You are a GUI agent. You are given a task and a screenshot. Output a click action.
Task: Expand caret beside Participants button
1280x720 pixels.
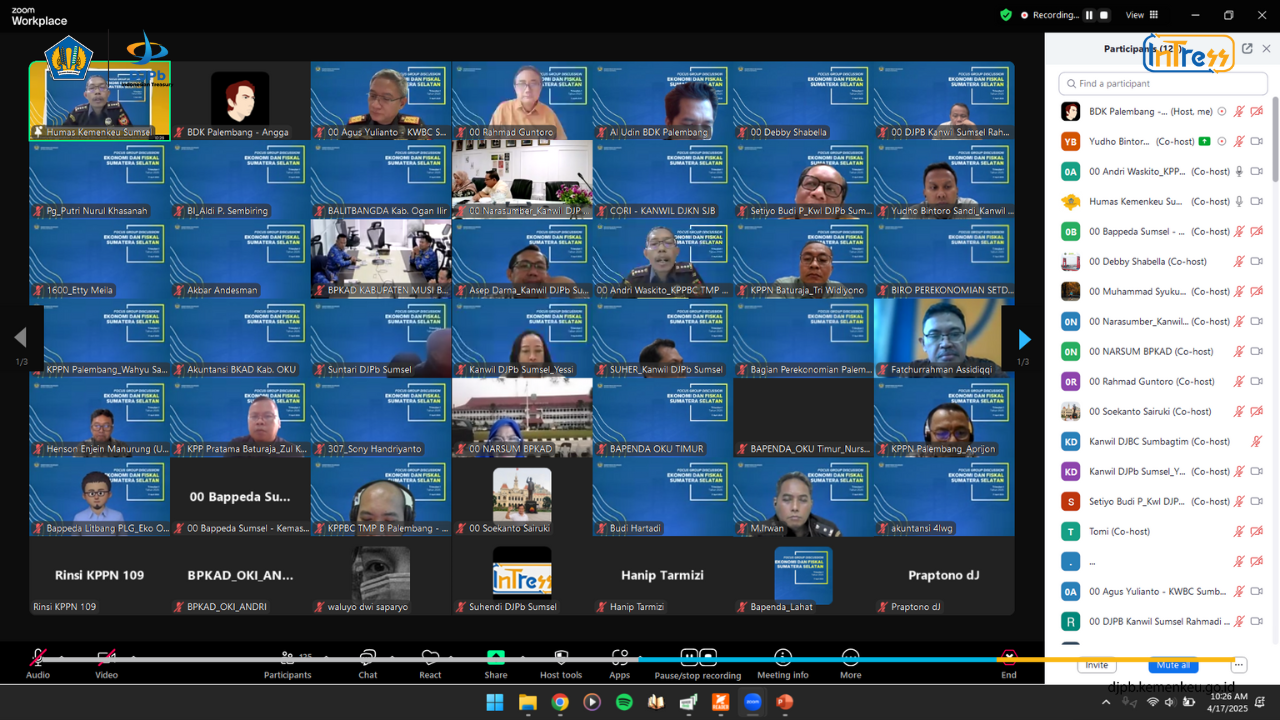[x=324, y=657]
